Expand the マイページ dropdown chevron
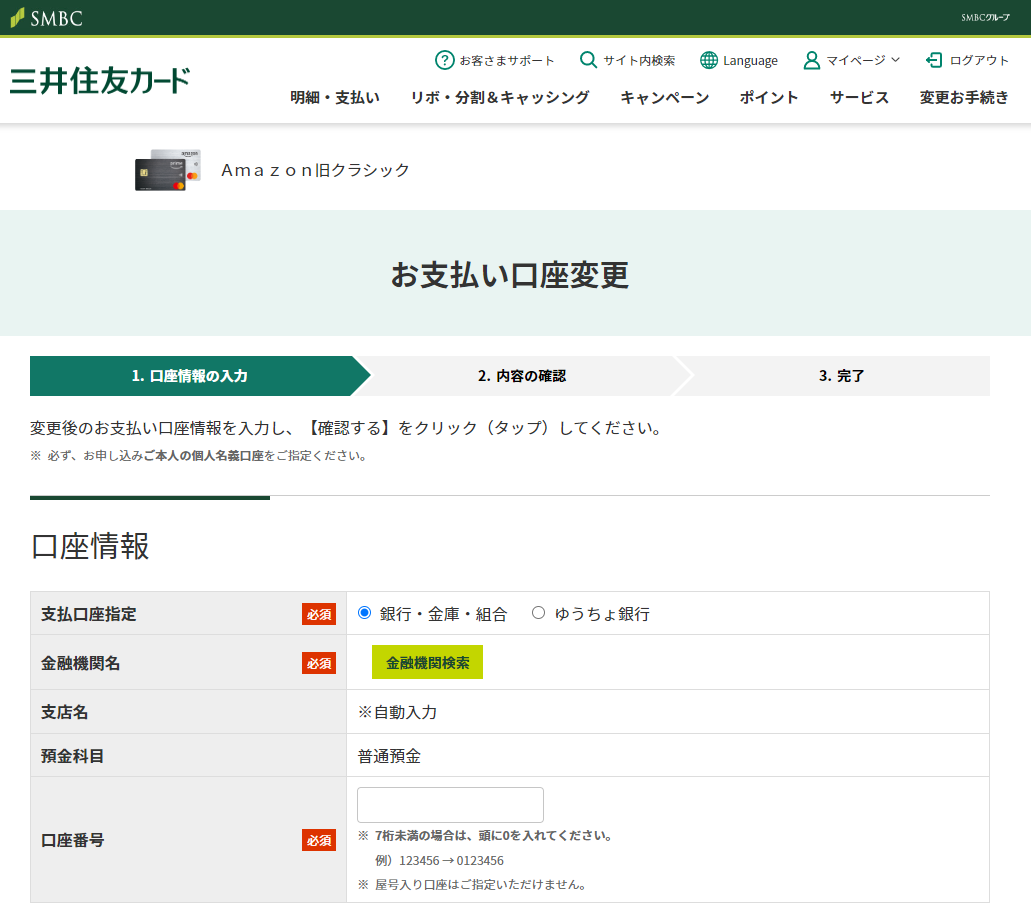1031x914 pixels. coord(896,61)
